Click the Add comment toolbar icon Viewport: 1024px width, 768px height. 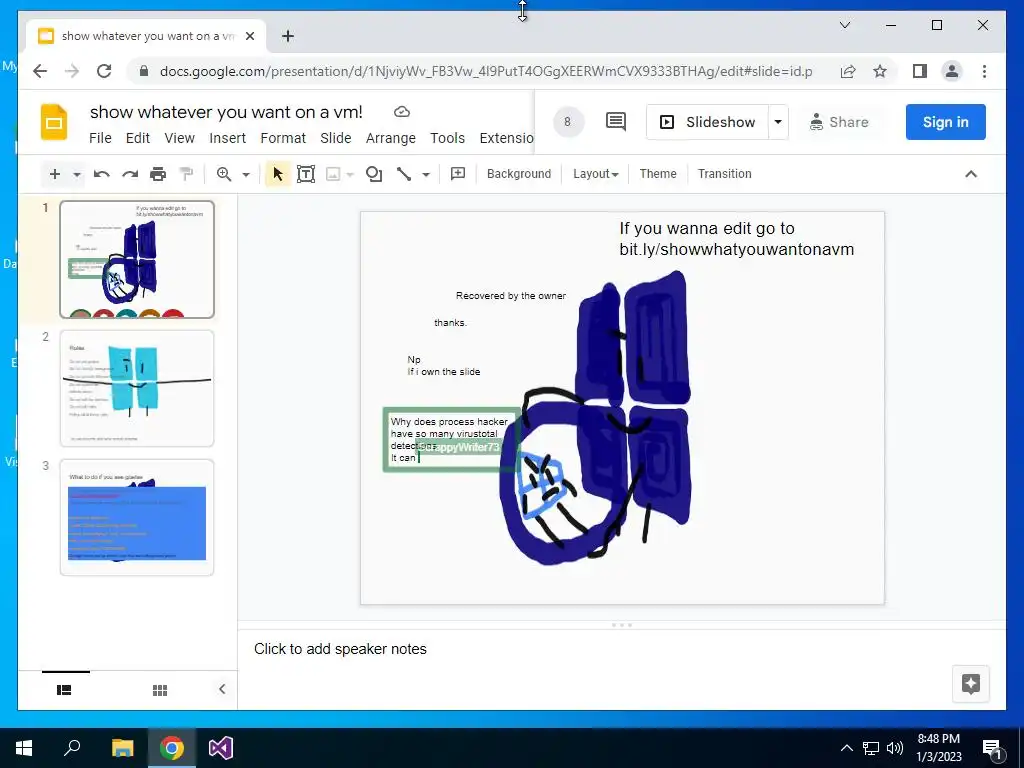coord(458,174)
